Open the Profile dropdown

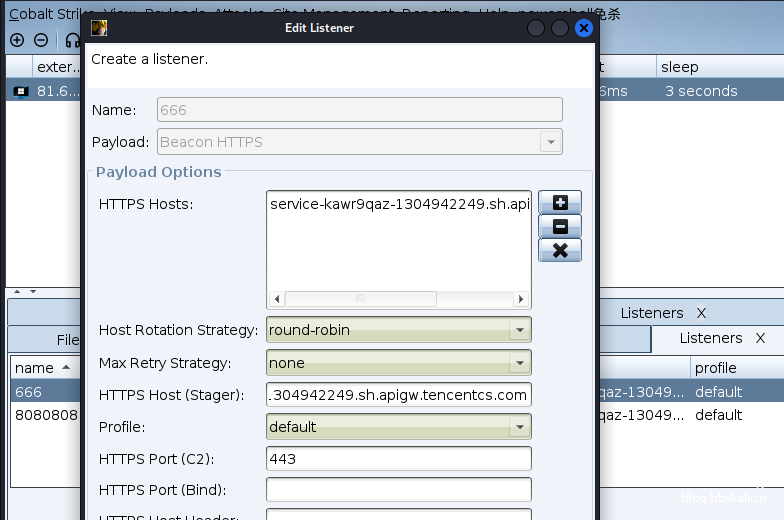(520, 427)
